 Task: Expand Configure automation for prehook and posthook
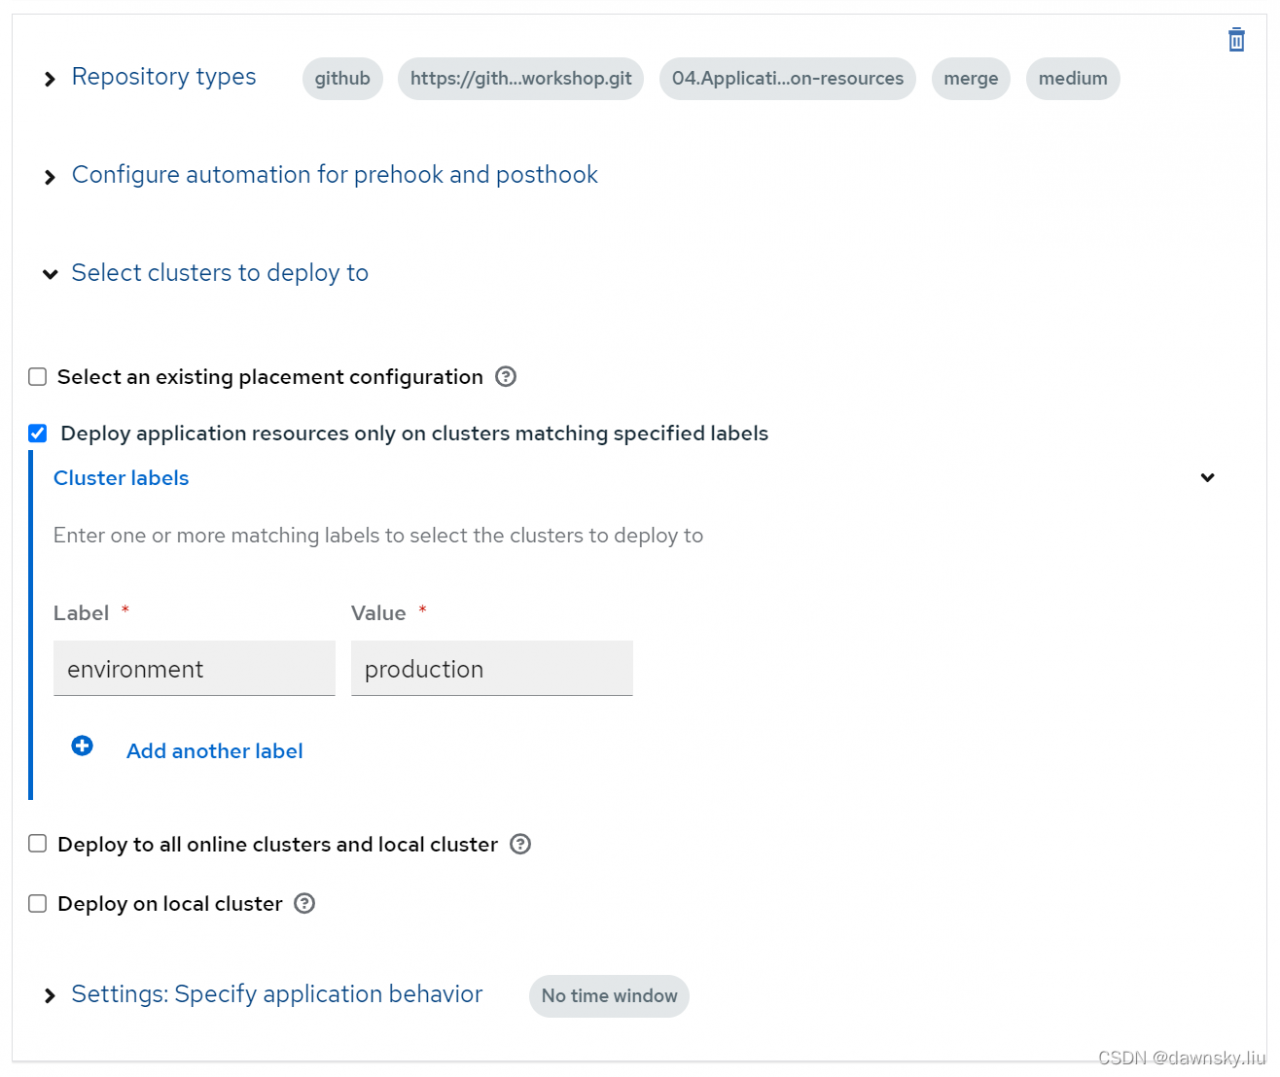click(x=50, y=177)
